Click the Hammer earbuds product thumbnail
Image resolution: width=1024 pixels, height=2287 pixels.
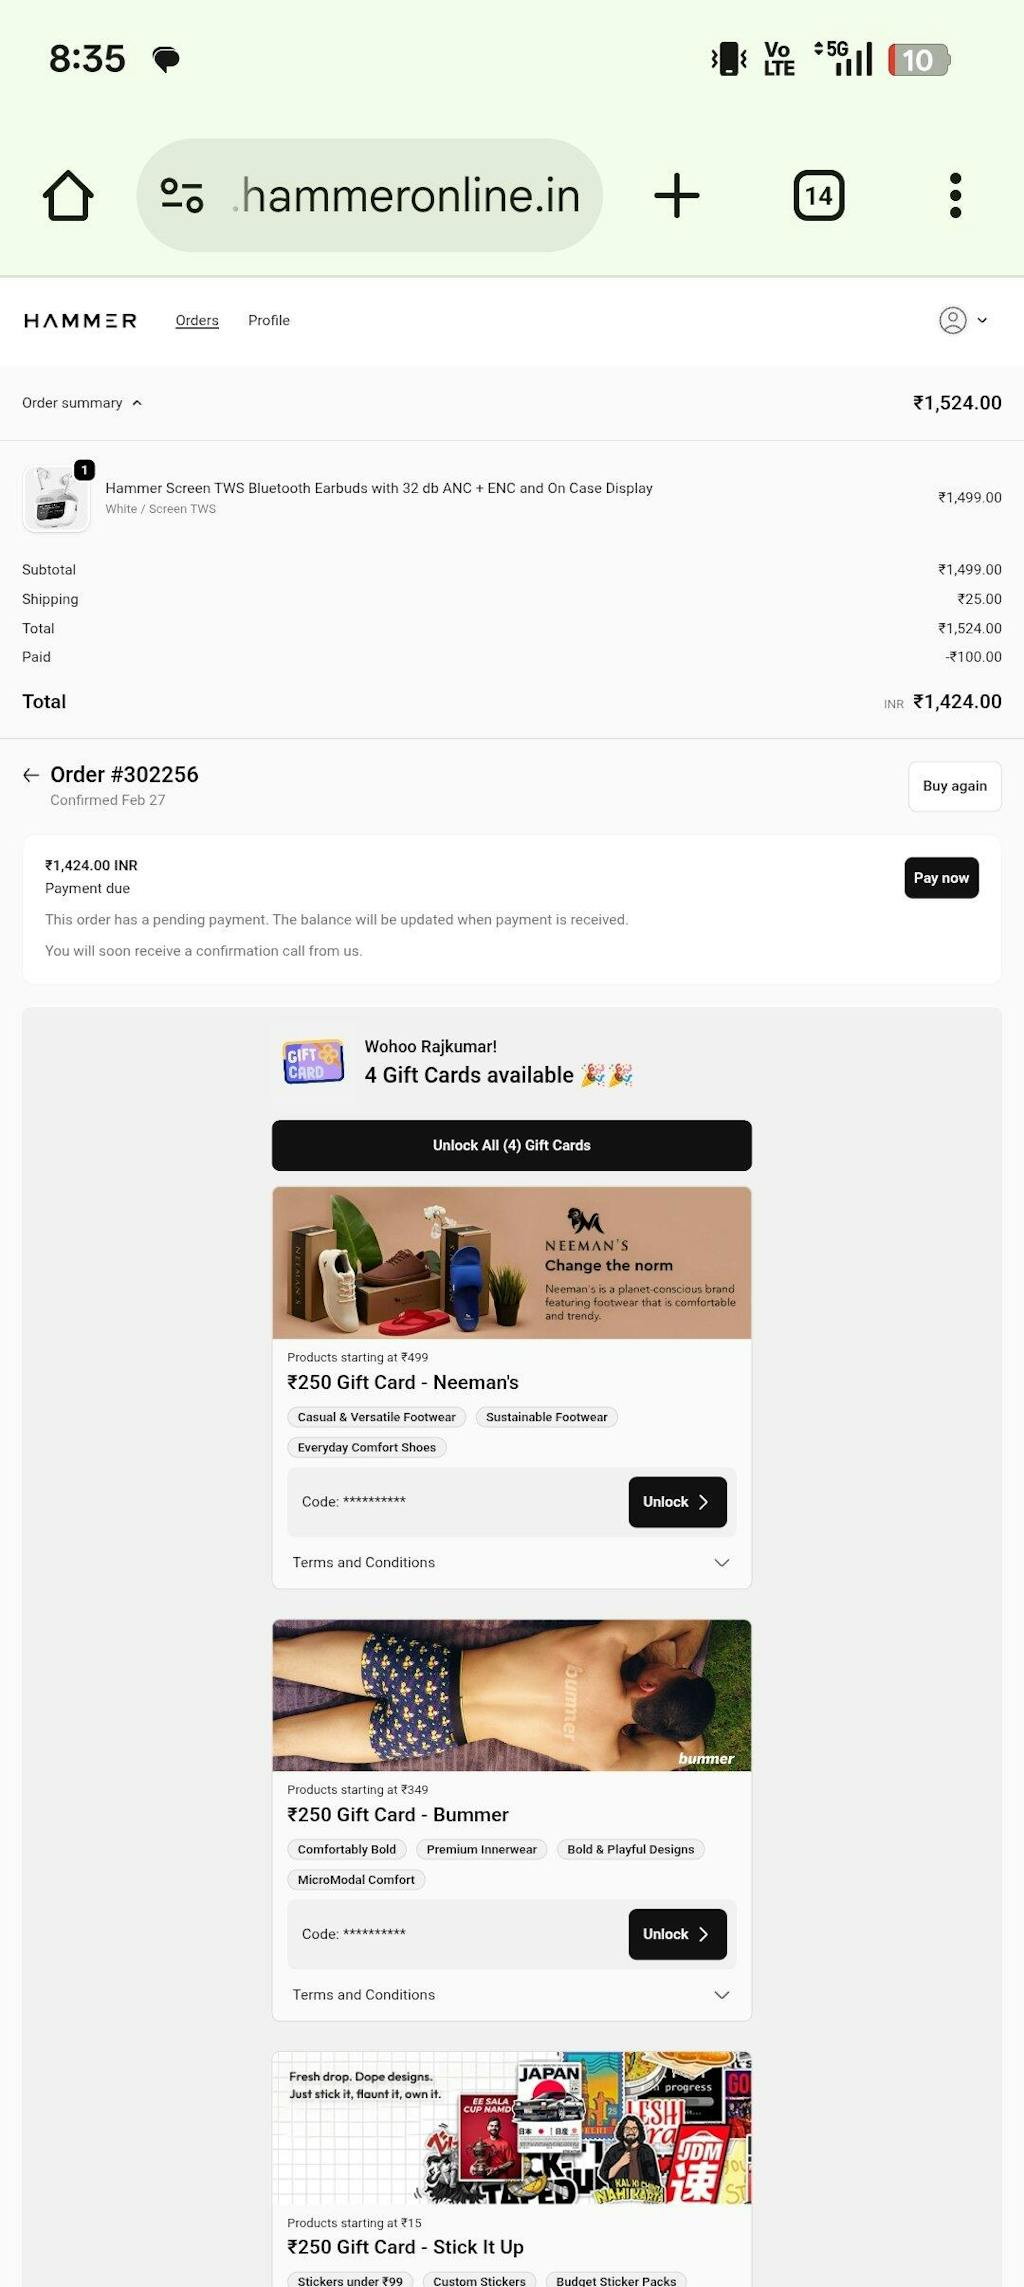click(56, 498)
